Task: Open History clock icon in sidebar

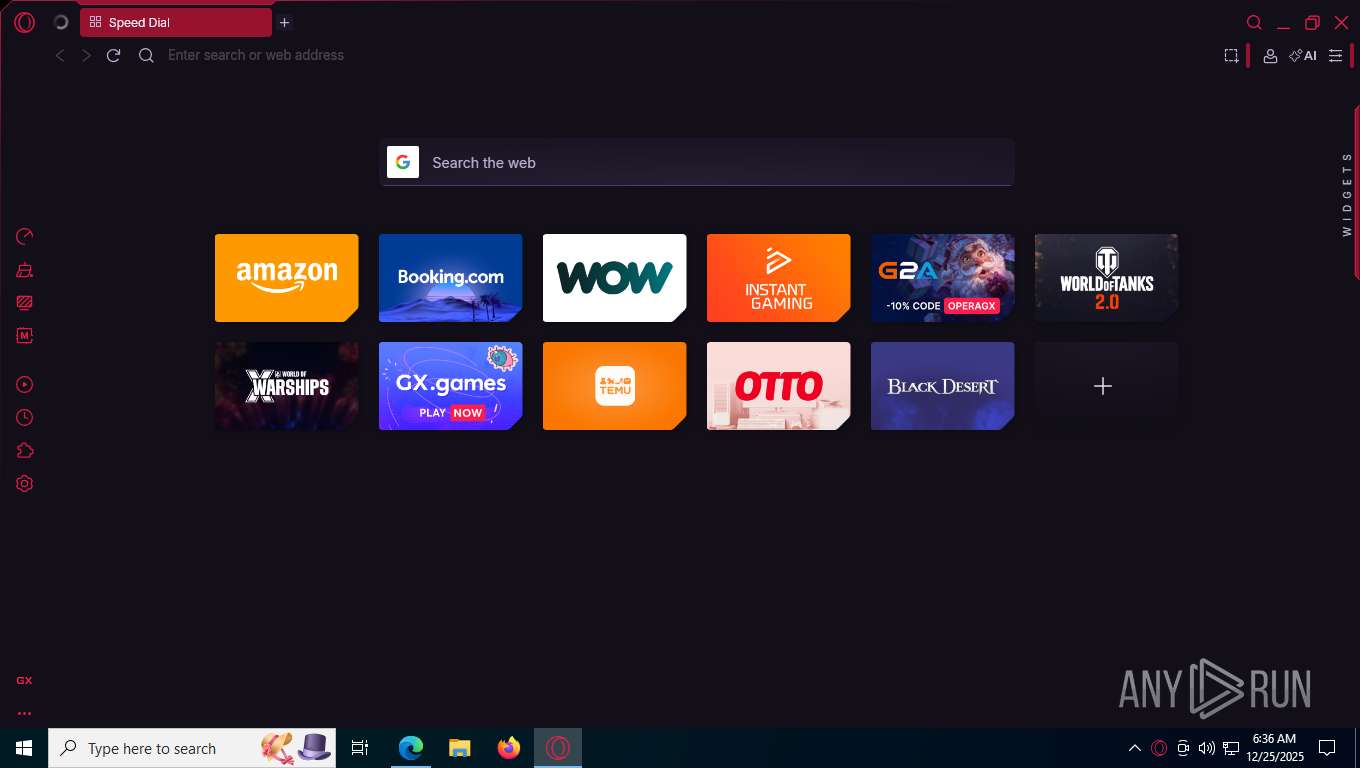Action: pos(25,417)
